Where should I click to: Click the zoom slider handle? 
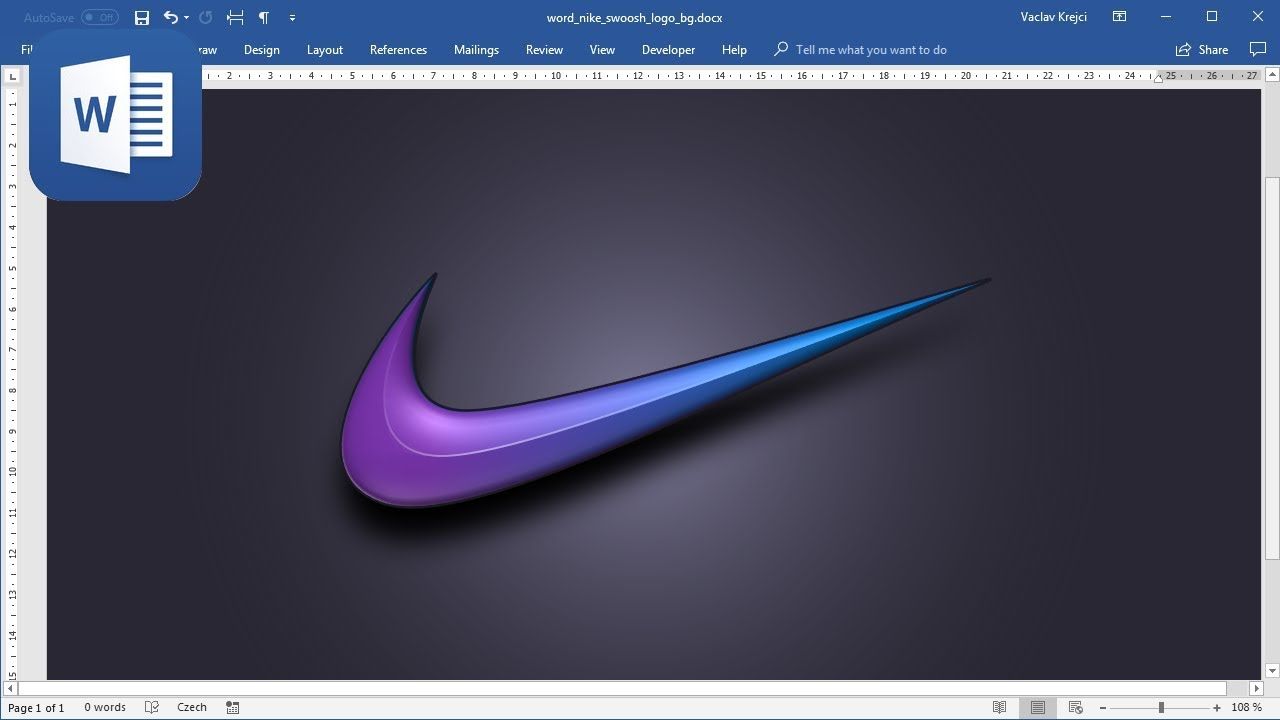pyautogui.click(x=1161, y=707)
